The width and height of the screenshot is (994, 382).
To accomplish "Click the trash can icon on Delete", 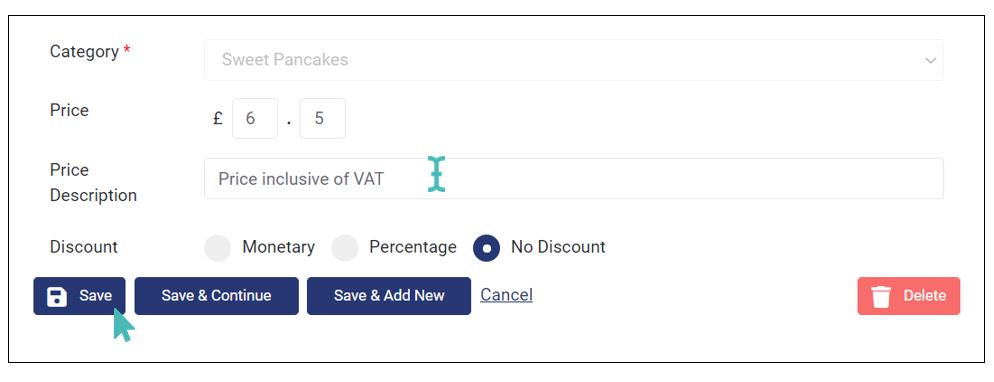I will 881,296.
